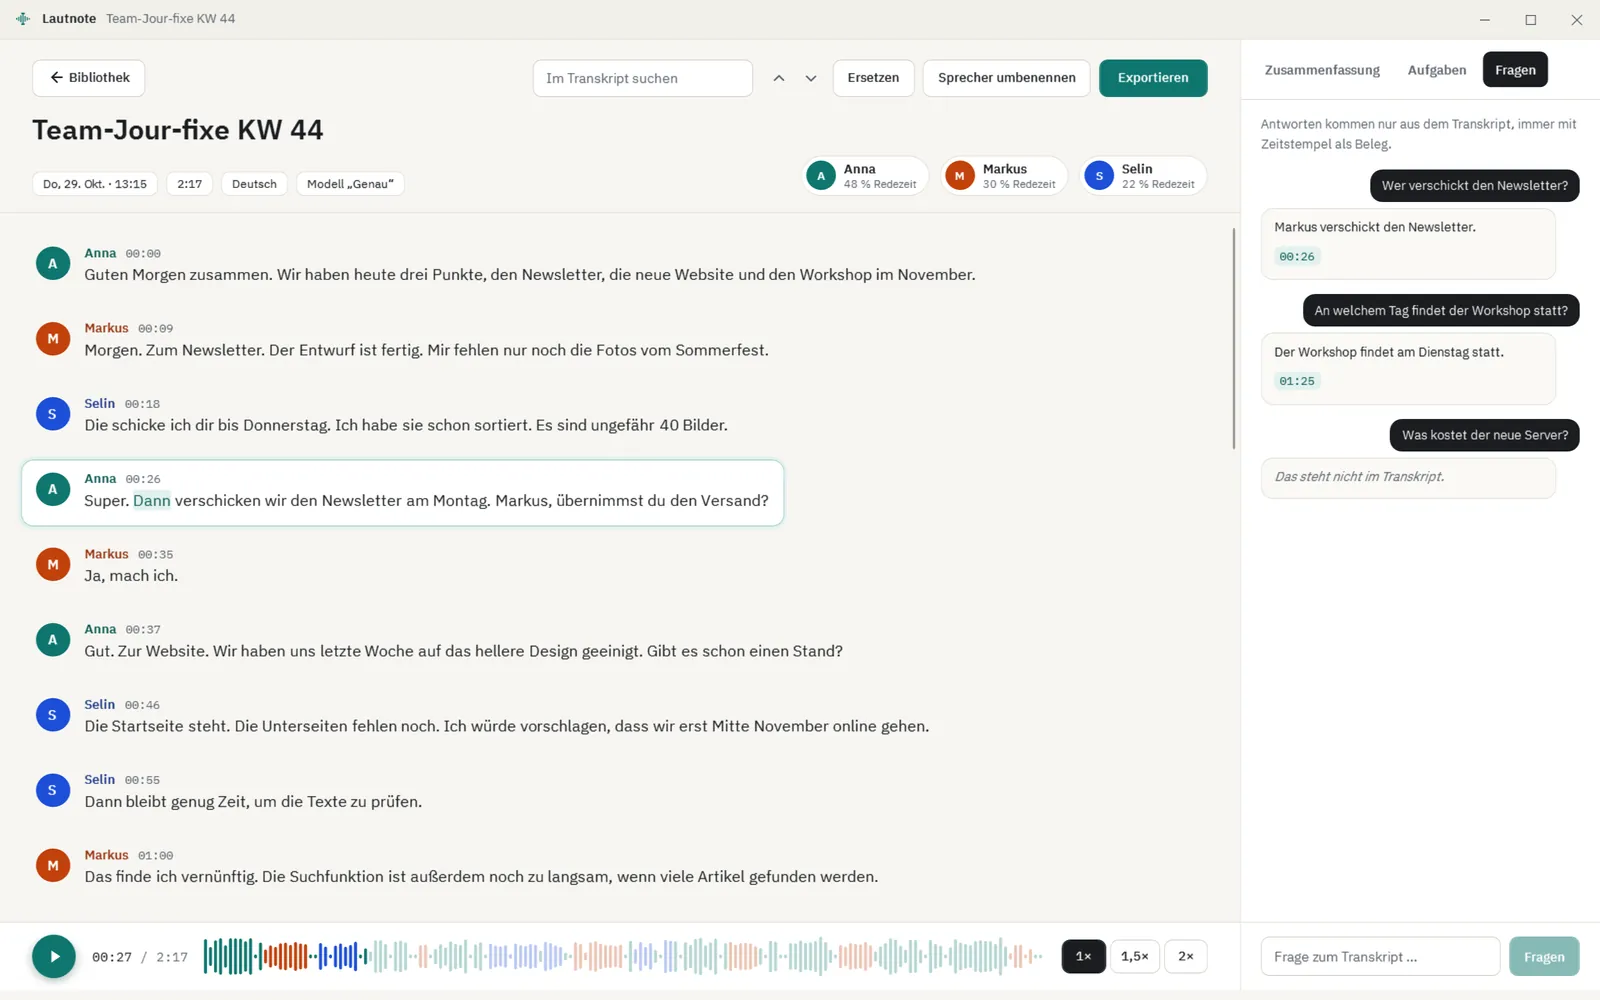Open Sprecher umbenennen dialog
Viewport: 1600px width, 1000px height.
1006,78
